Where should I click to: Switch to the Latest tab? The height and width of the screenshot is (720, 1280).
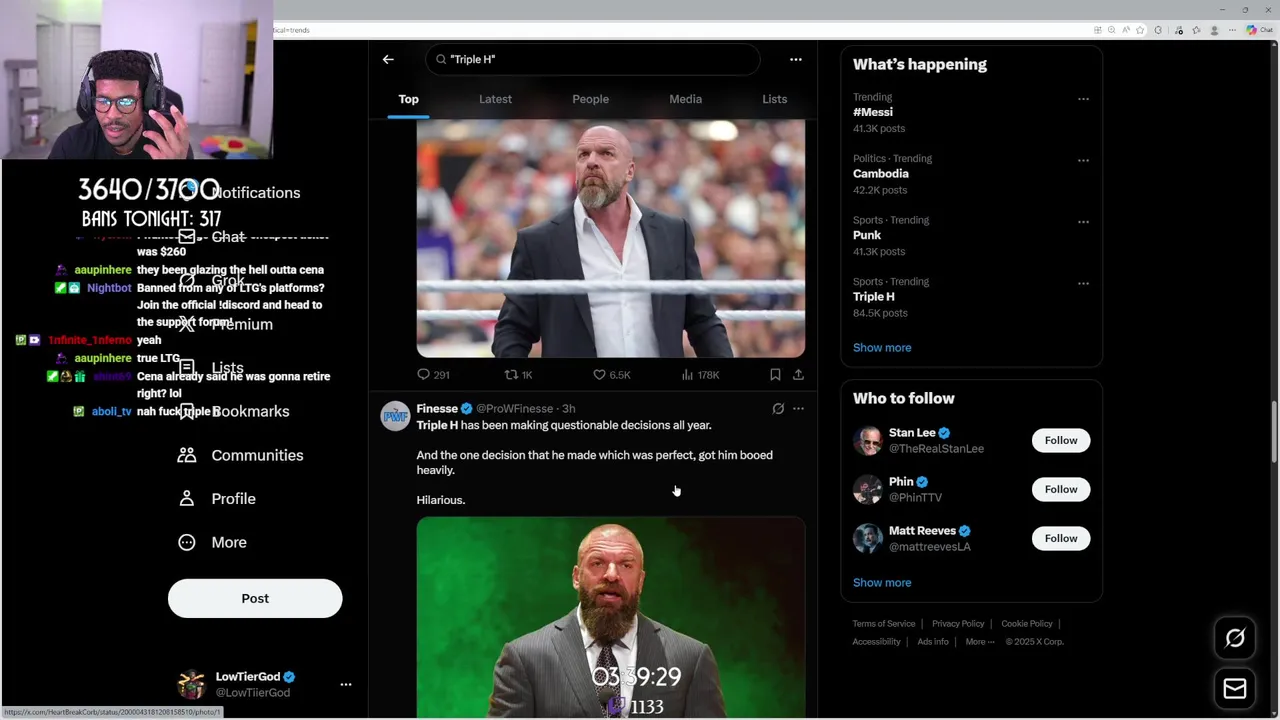pyautogui.click(x=495, y=99)
